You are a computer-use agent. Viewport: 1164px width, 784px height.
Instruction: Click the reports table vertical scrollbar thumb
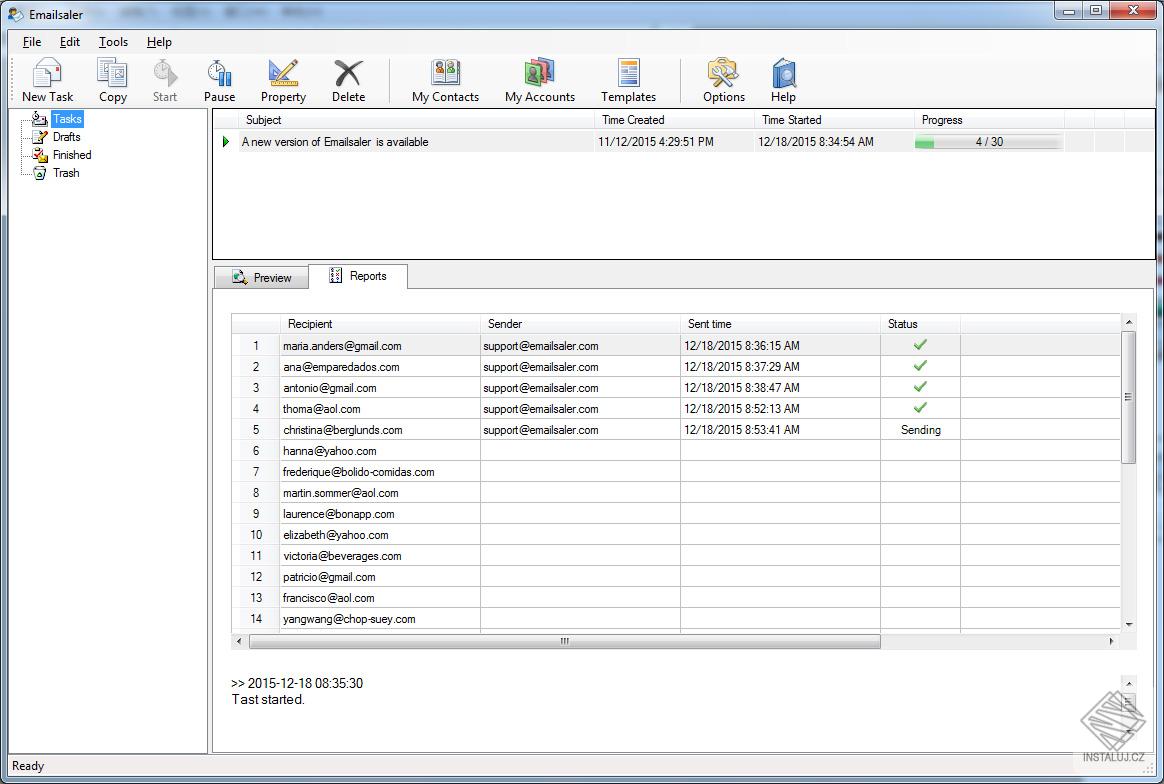pos(1128,397)
